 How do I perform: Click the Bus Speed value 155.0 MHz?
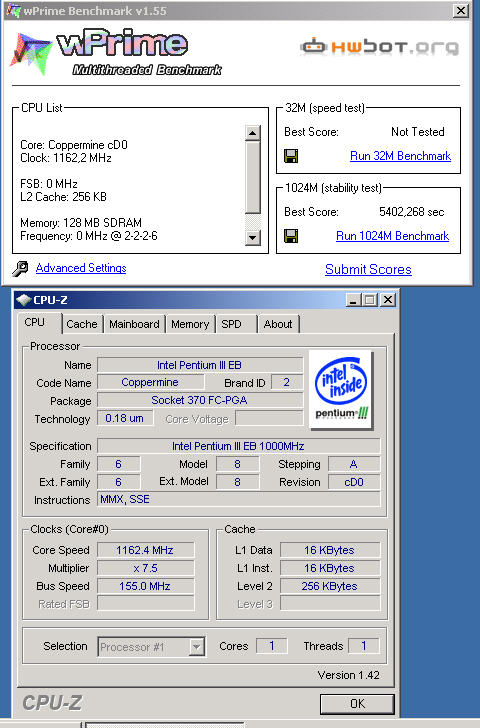tap(146, 586)
